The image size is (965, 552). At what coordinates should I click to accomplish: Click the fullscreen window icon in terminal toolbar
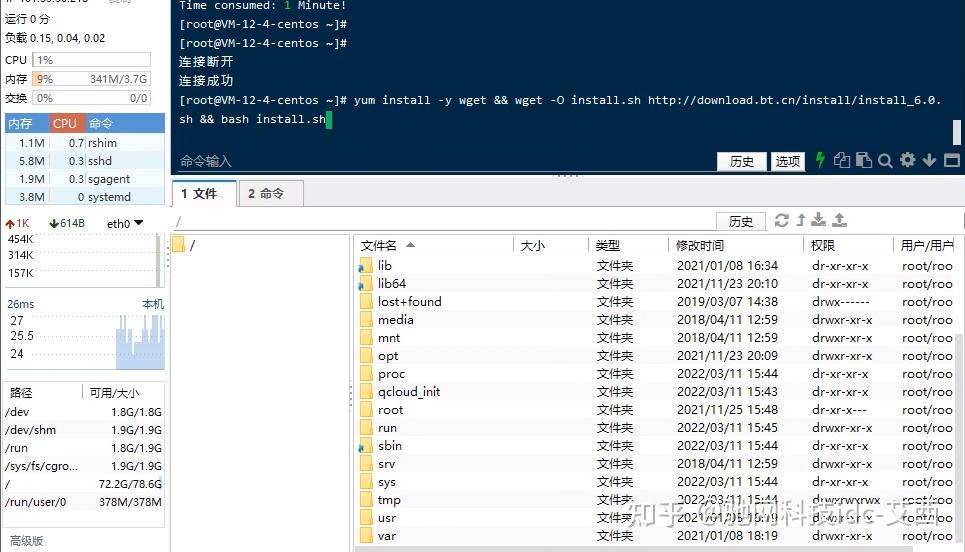click(951, 161)
